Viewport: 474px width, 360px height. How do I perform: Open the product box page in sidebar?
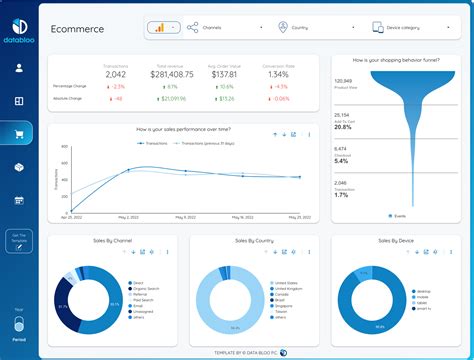pyautogui.click(x=19, y=167)
